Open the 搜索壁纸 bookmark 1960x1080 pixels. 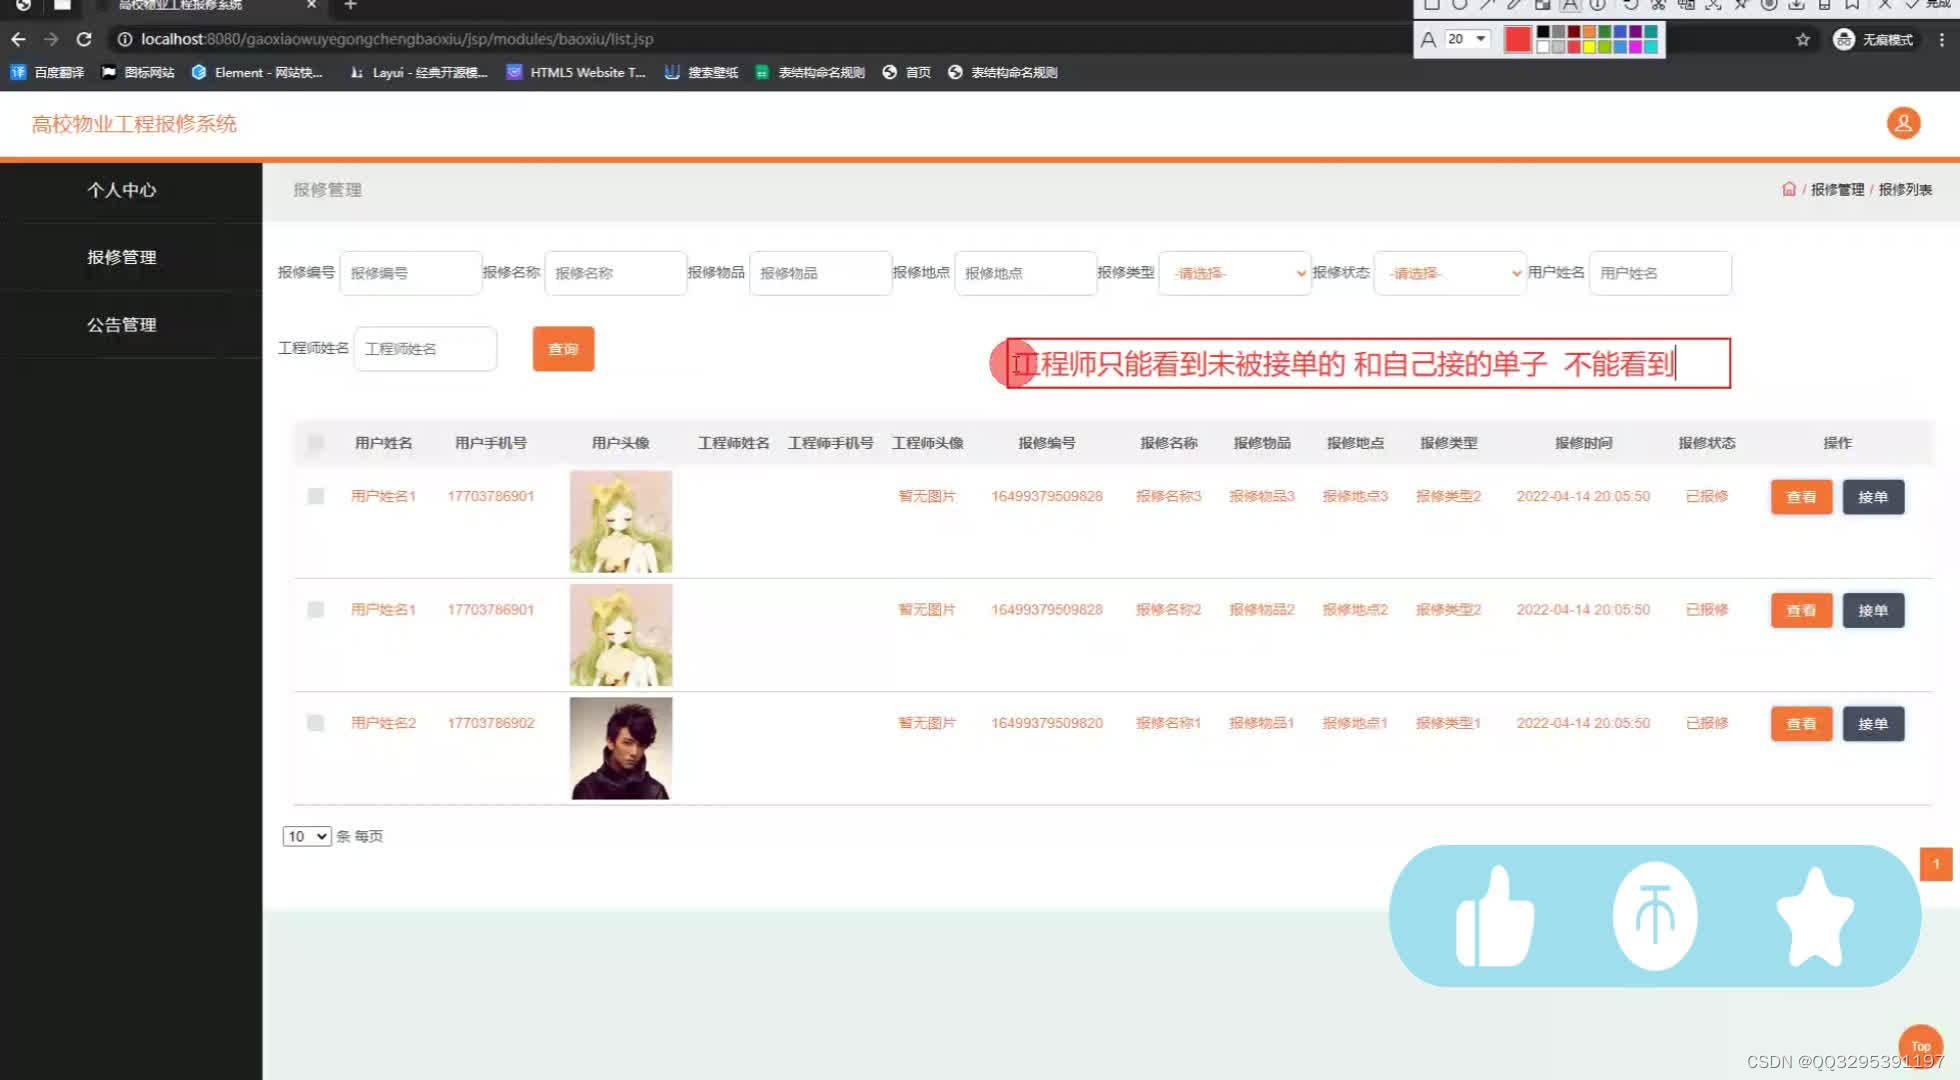701,72
